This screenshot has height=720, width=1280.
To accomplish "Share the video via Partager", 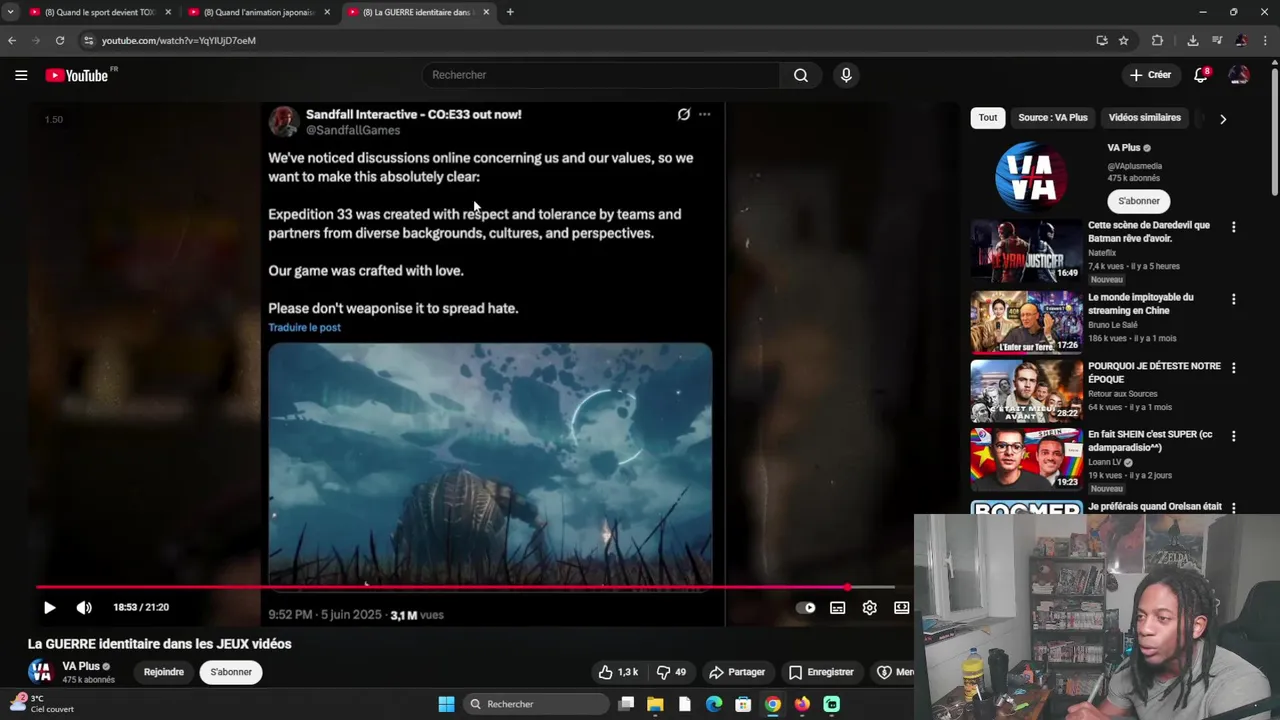I will coord(736,672).
